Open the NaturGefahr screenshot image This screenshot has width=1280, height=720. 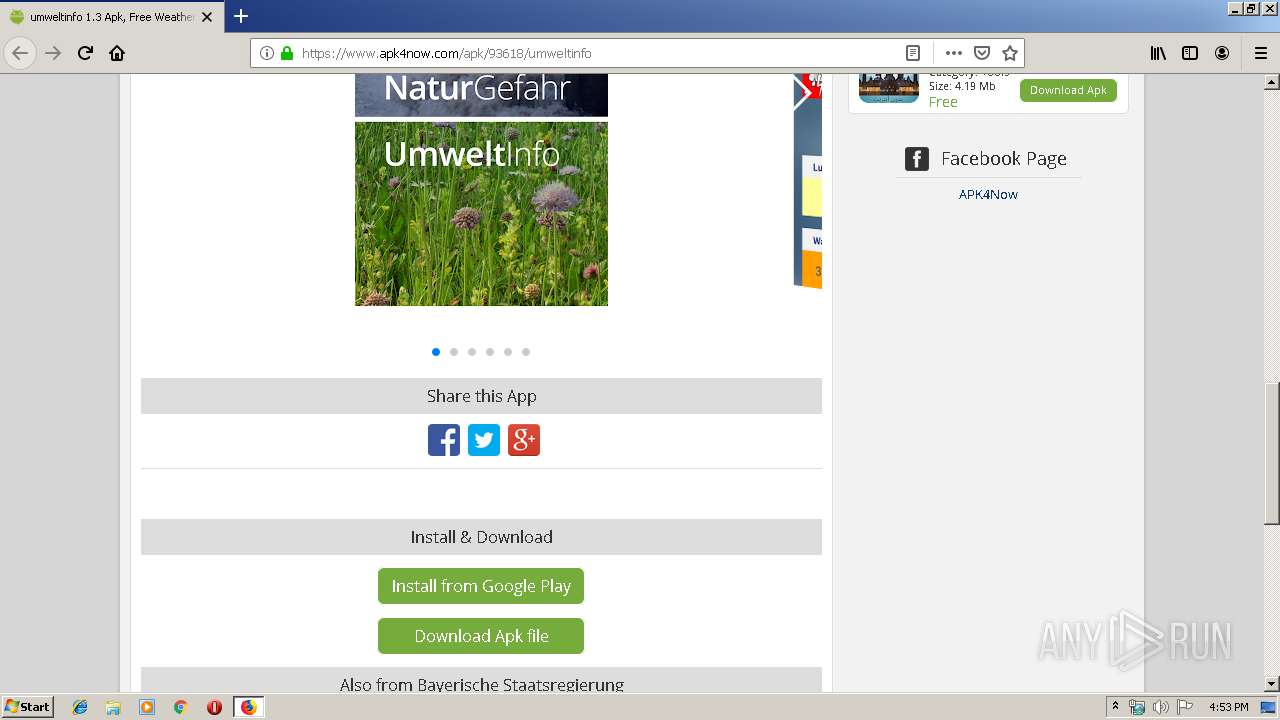[481, 95]
